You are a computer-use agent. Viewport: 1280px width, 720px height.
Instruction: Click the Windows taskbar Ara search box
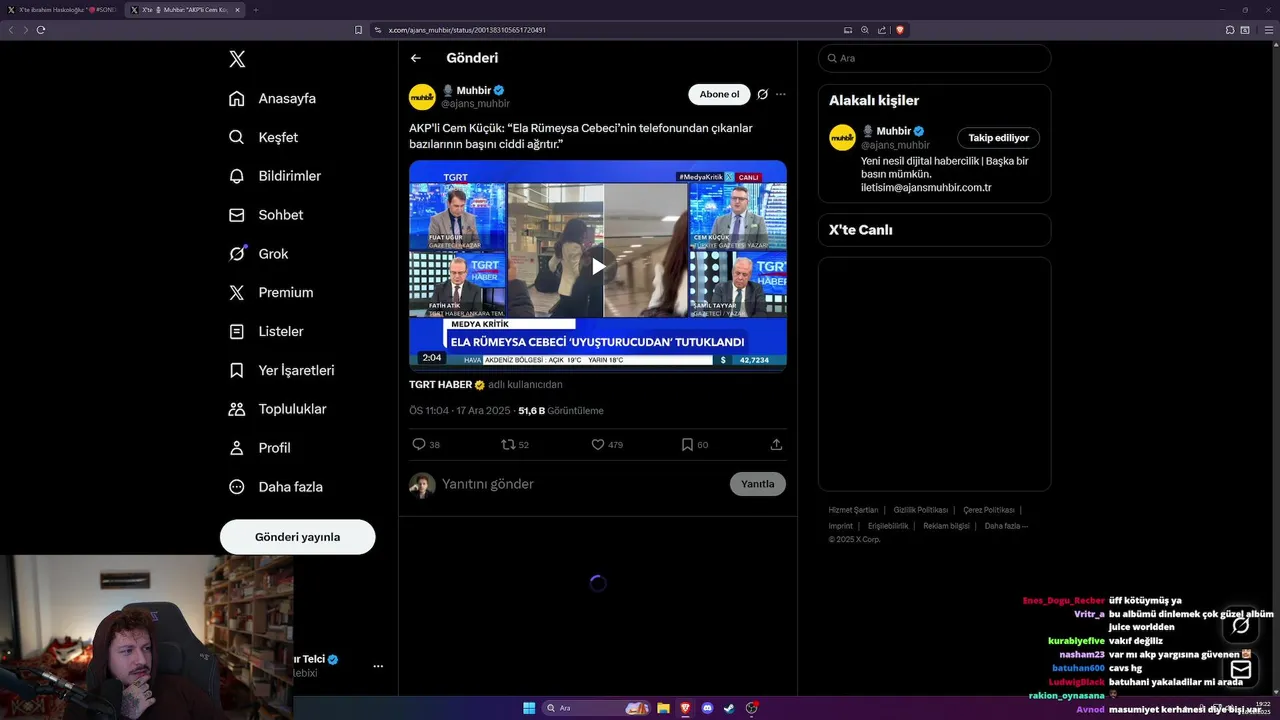[x=597, y=708]
